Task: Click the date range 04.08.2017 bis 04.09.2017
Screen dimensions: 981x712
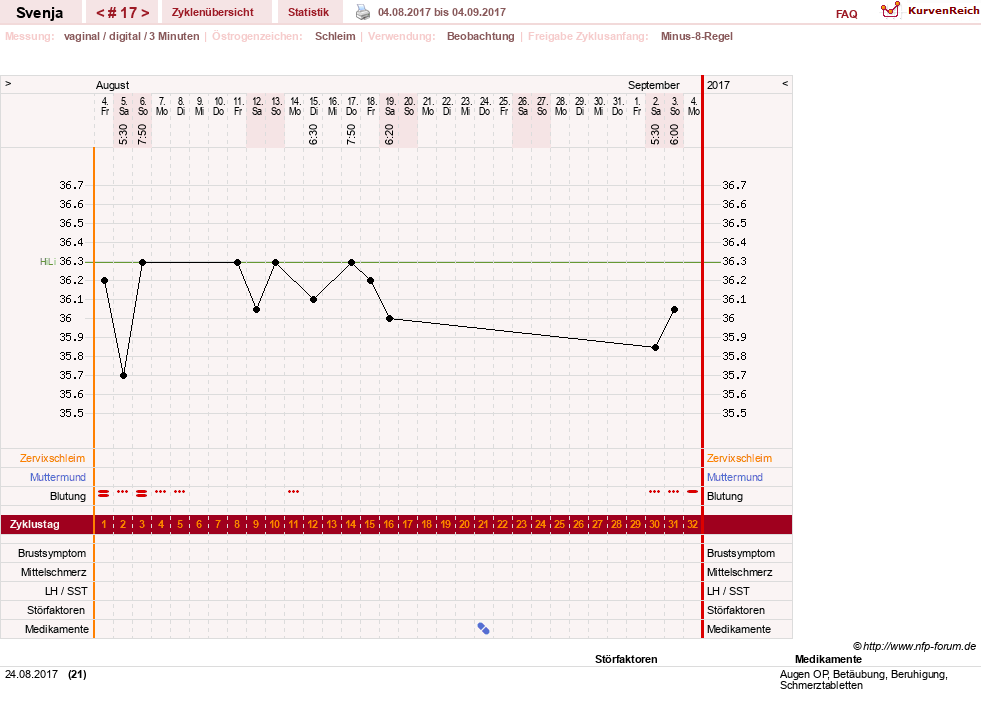Action: tap(442, 12)
